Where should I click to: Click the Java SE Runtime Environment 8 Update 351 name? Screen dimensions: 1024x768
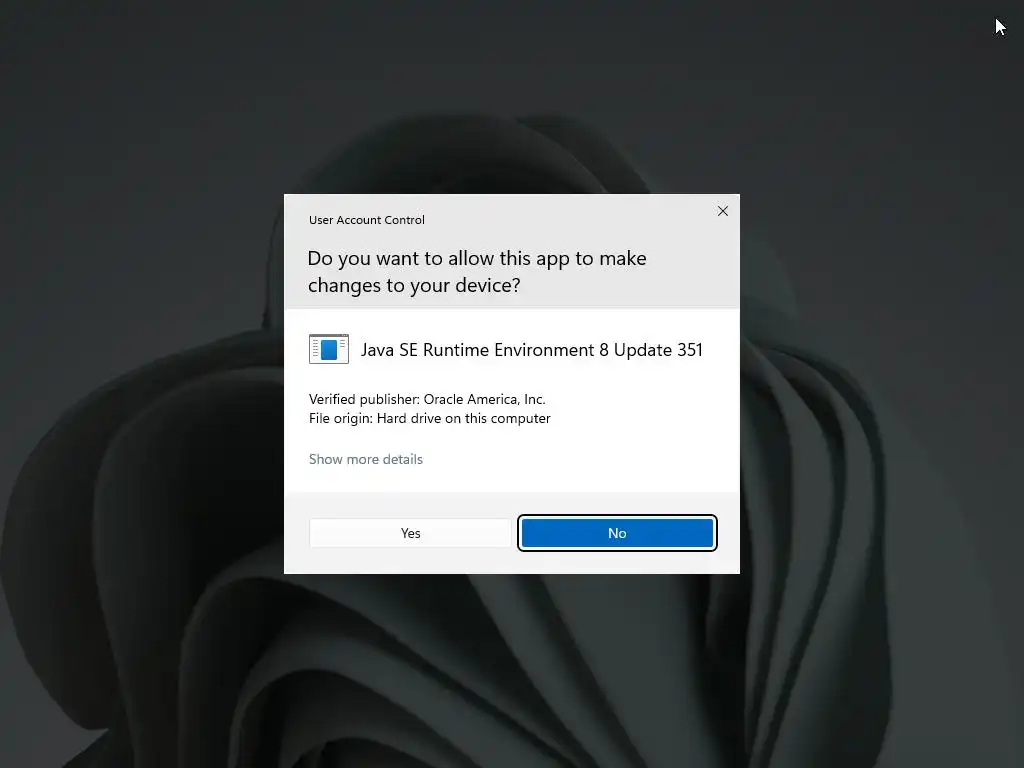[532, 350]
